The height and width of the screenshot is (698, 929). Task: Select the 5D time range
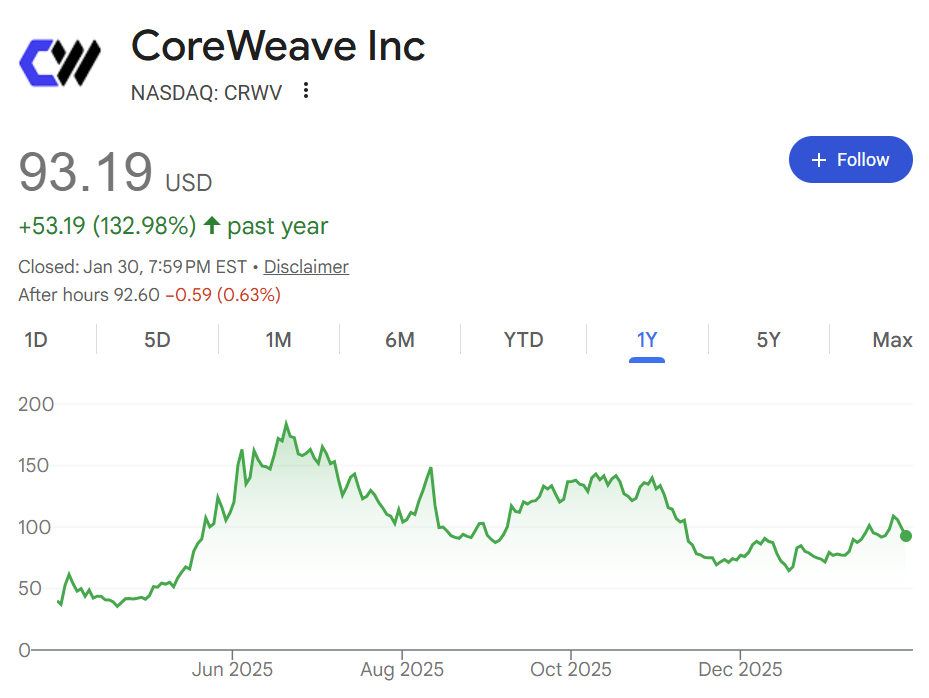[156, 340]
